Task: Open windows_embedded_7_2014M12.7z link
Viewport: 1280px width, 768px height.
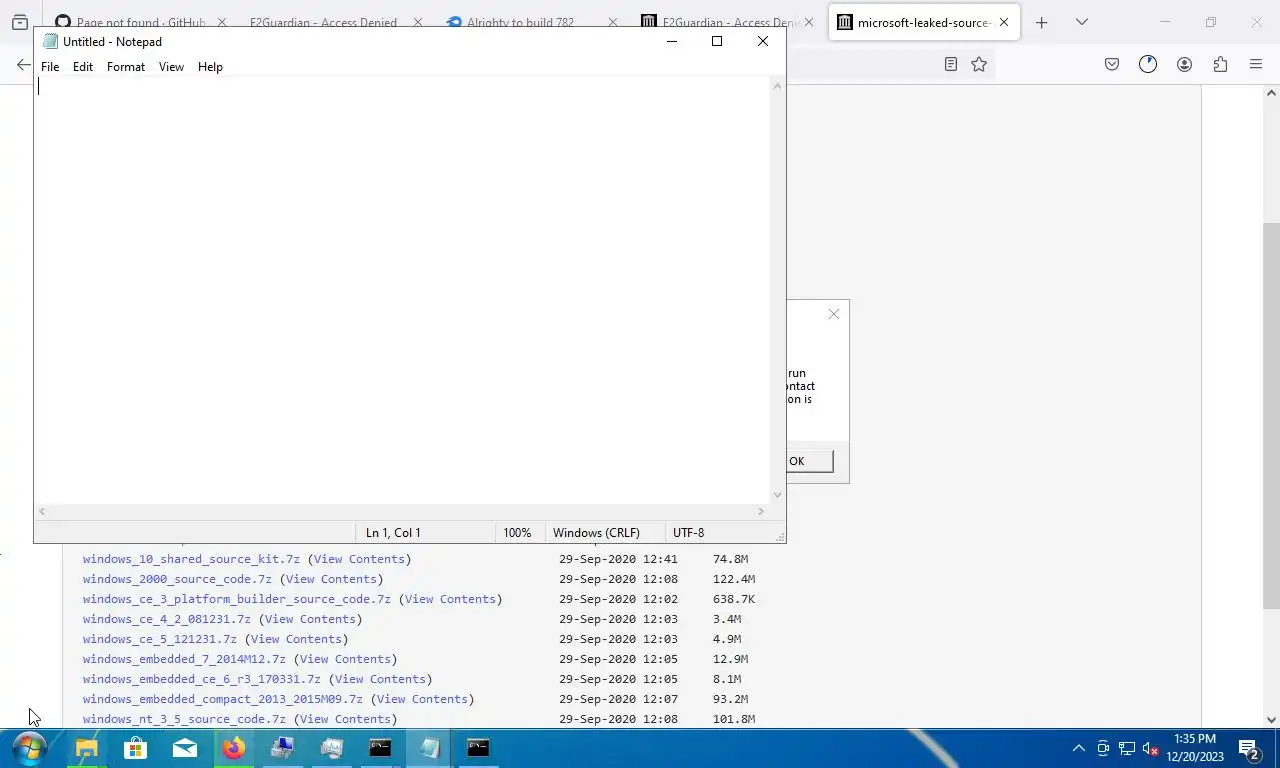Action: coord(184,659)
